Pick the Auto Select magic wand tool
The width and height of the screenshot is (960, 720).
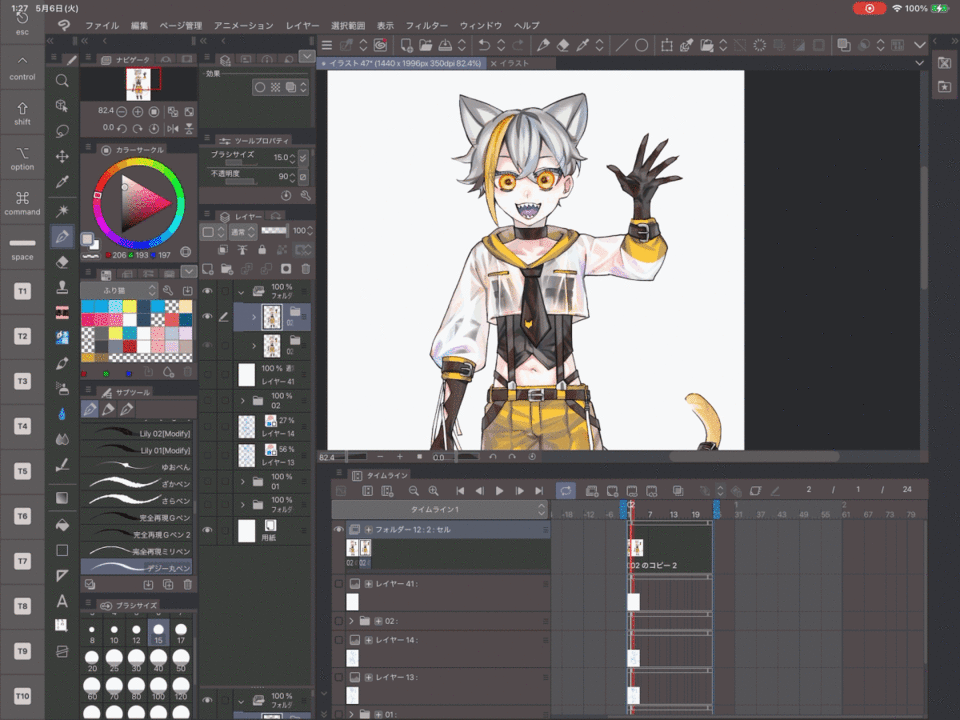coord(62,210)
